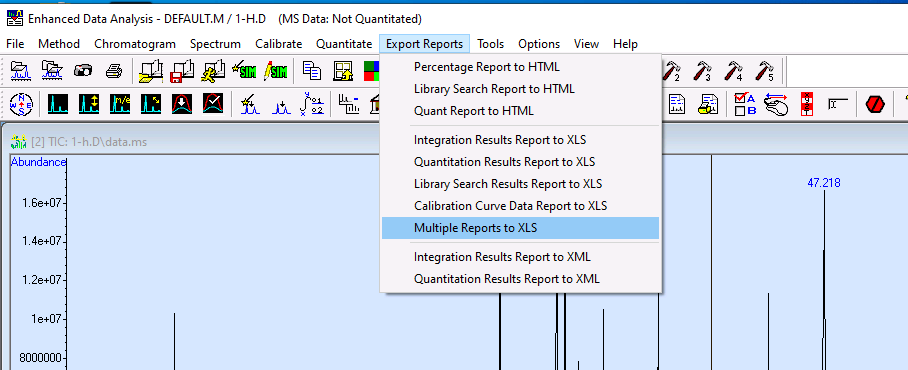Click the SIM pencil edit icon

pyautogui.click(x=275, y=71)
